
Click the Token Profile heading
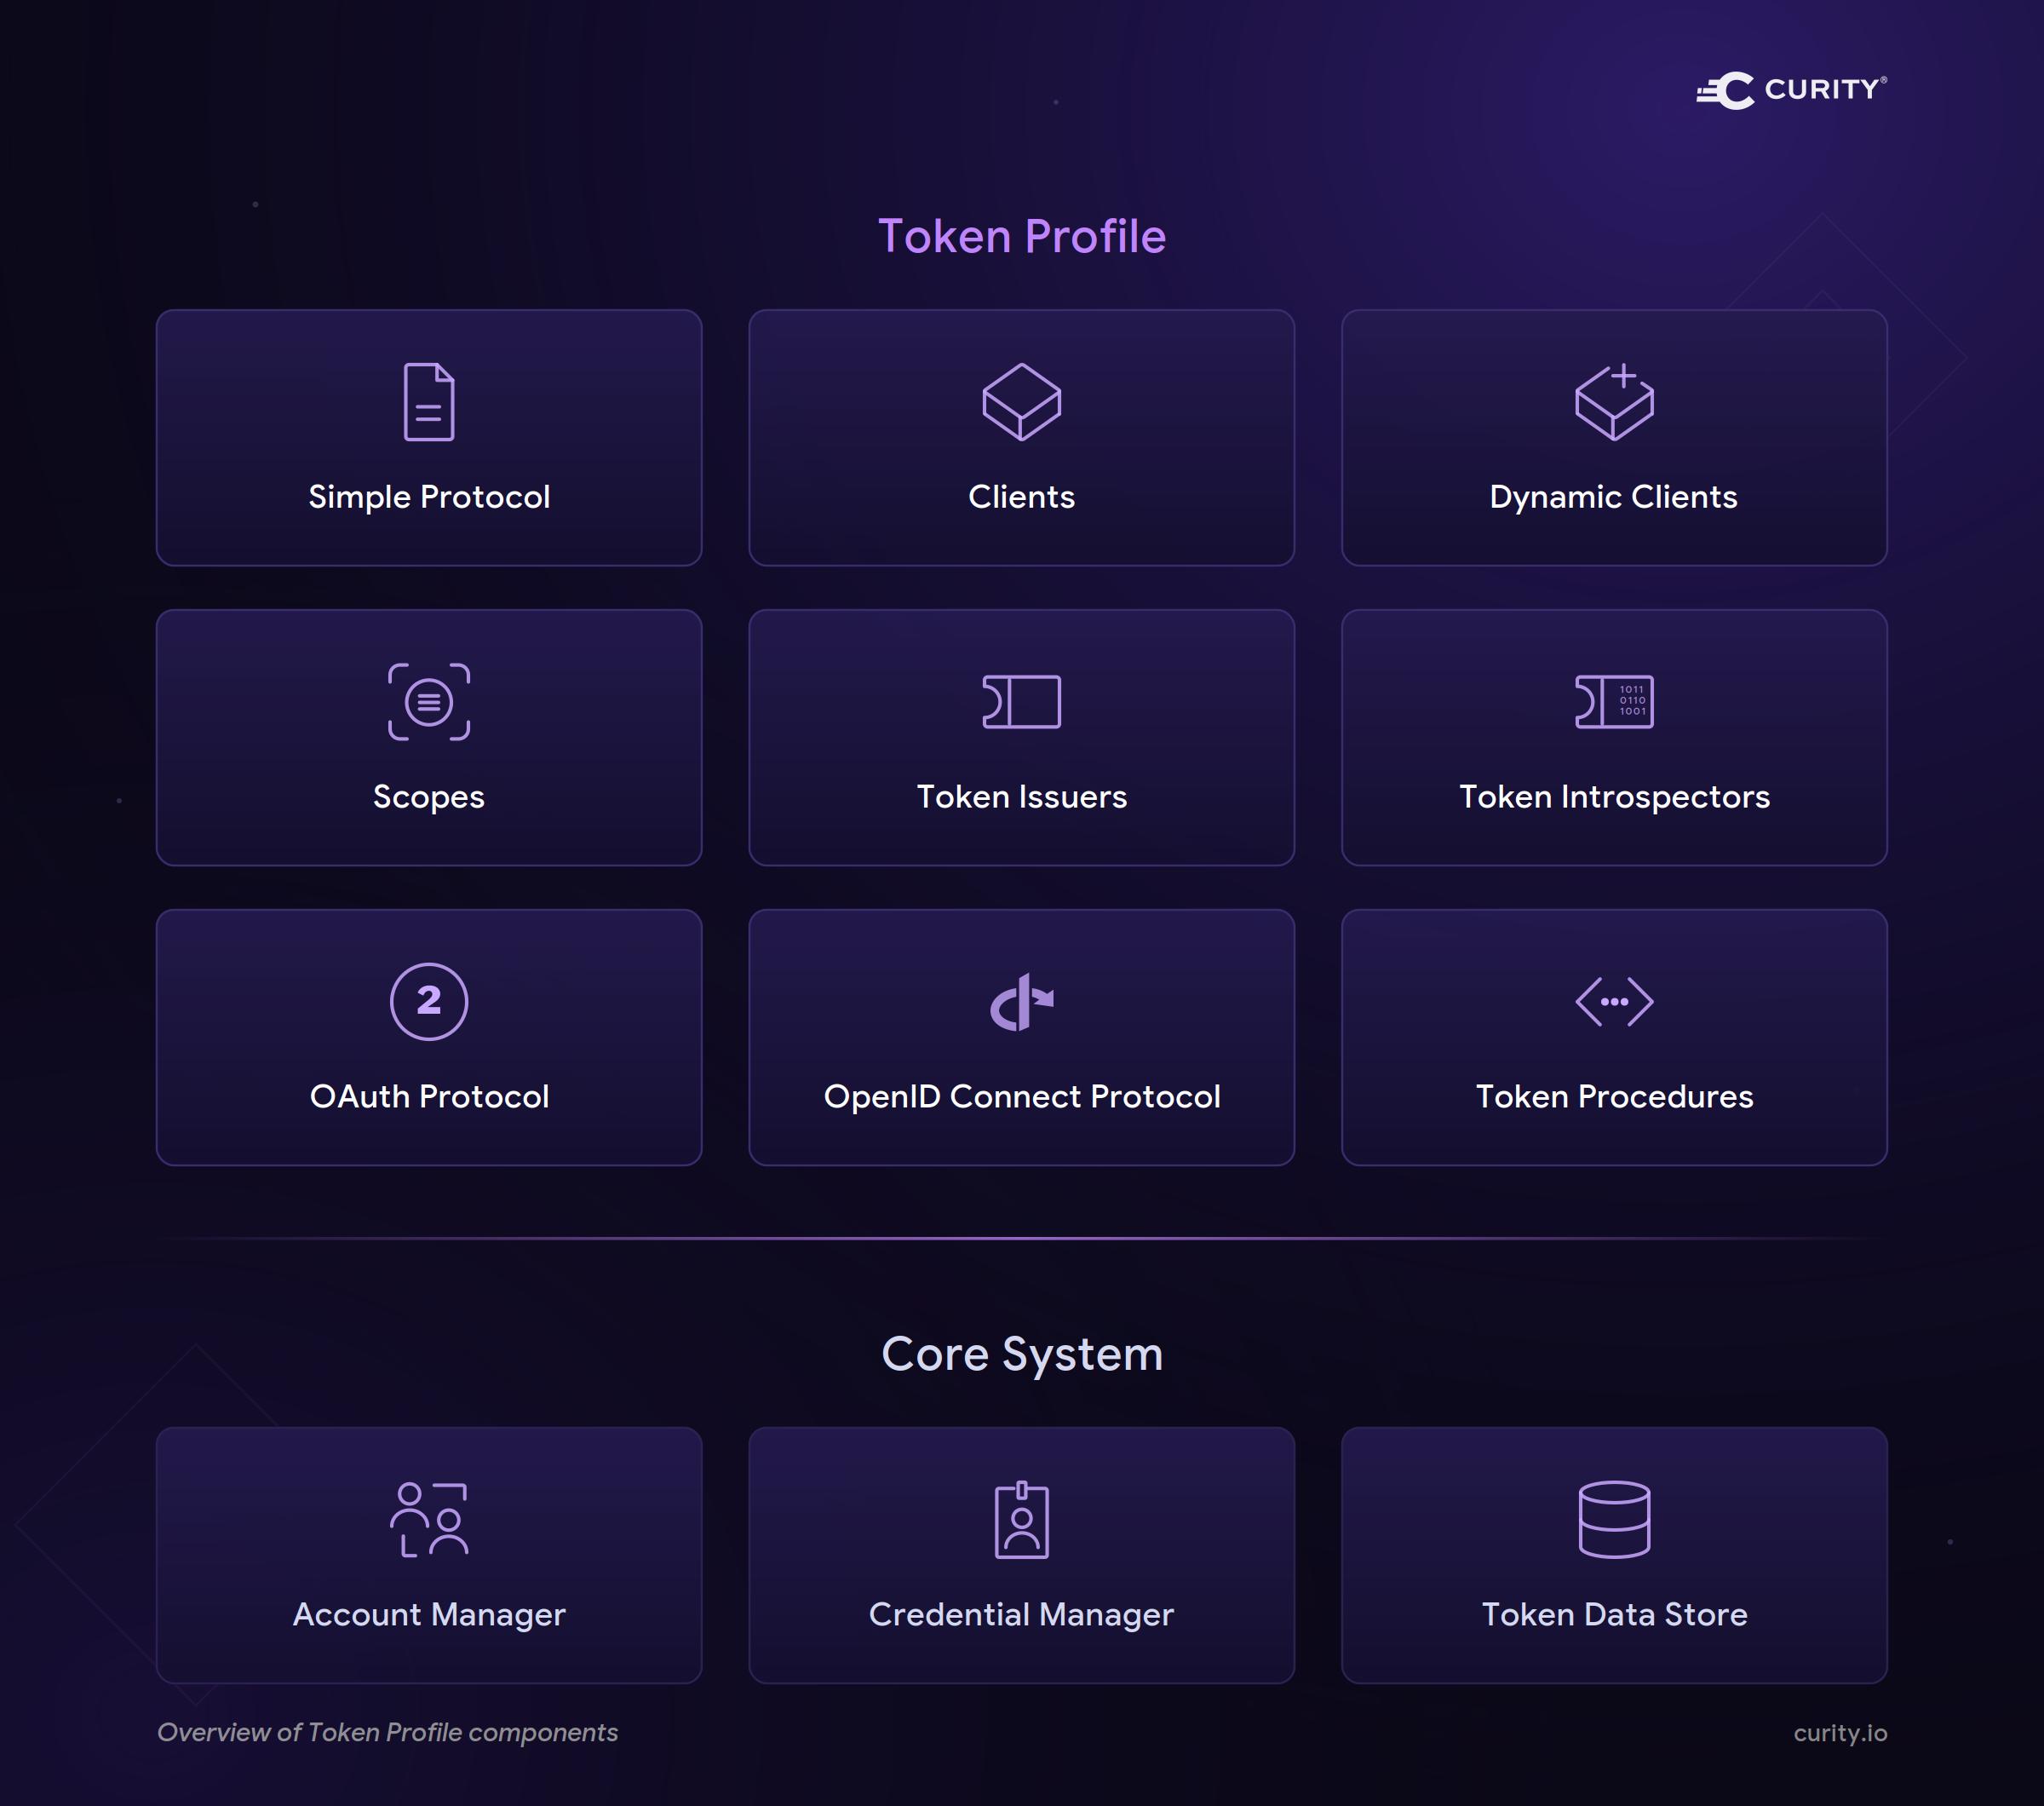pyautogui.click(x=1021, y=237)
